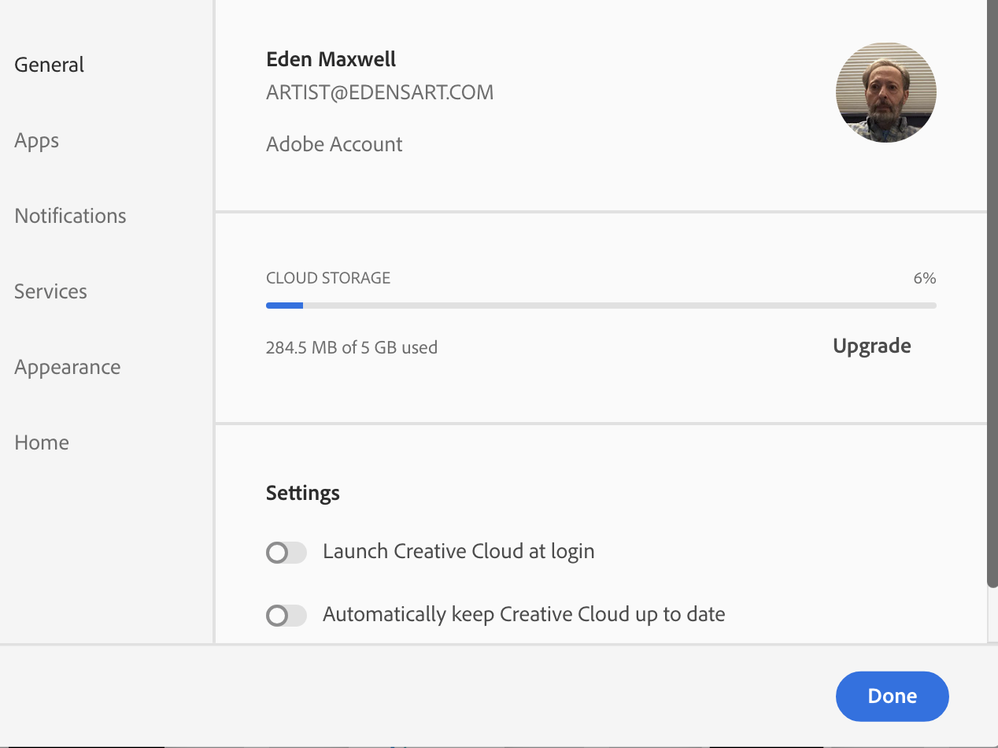Switch to the Apps section

37,141
